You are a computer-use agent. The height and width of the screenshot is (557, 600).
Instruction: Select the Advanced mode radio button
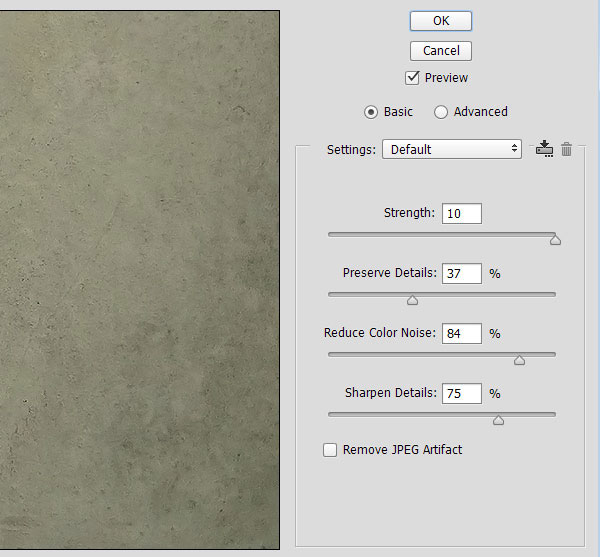[441, 112]
